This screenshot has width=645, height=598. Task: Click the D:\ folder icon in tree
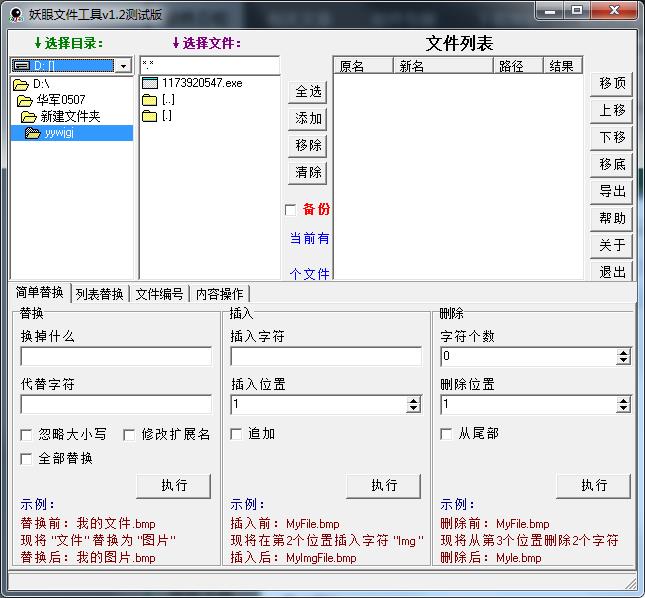(x=21, y=85)
